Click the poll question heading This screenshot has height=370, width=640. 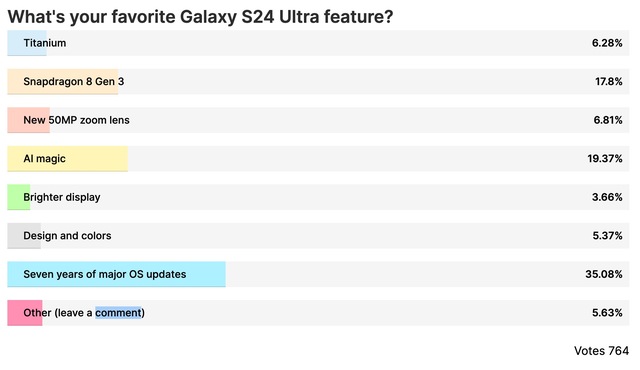200,17
